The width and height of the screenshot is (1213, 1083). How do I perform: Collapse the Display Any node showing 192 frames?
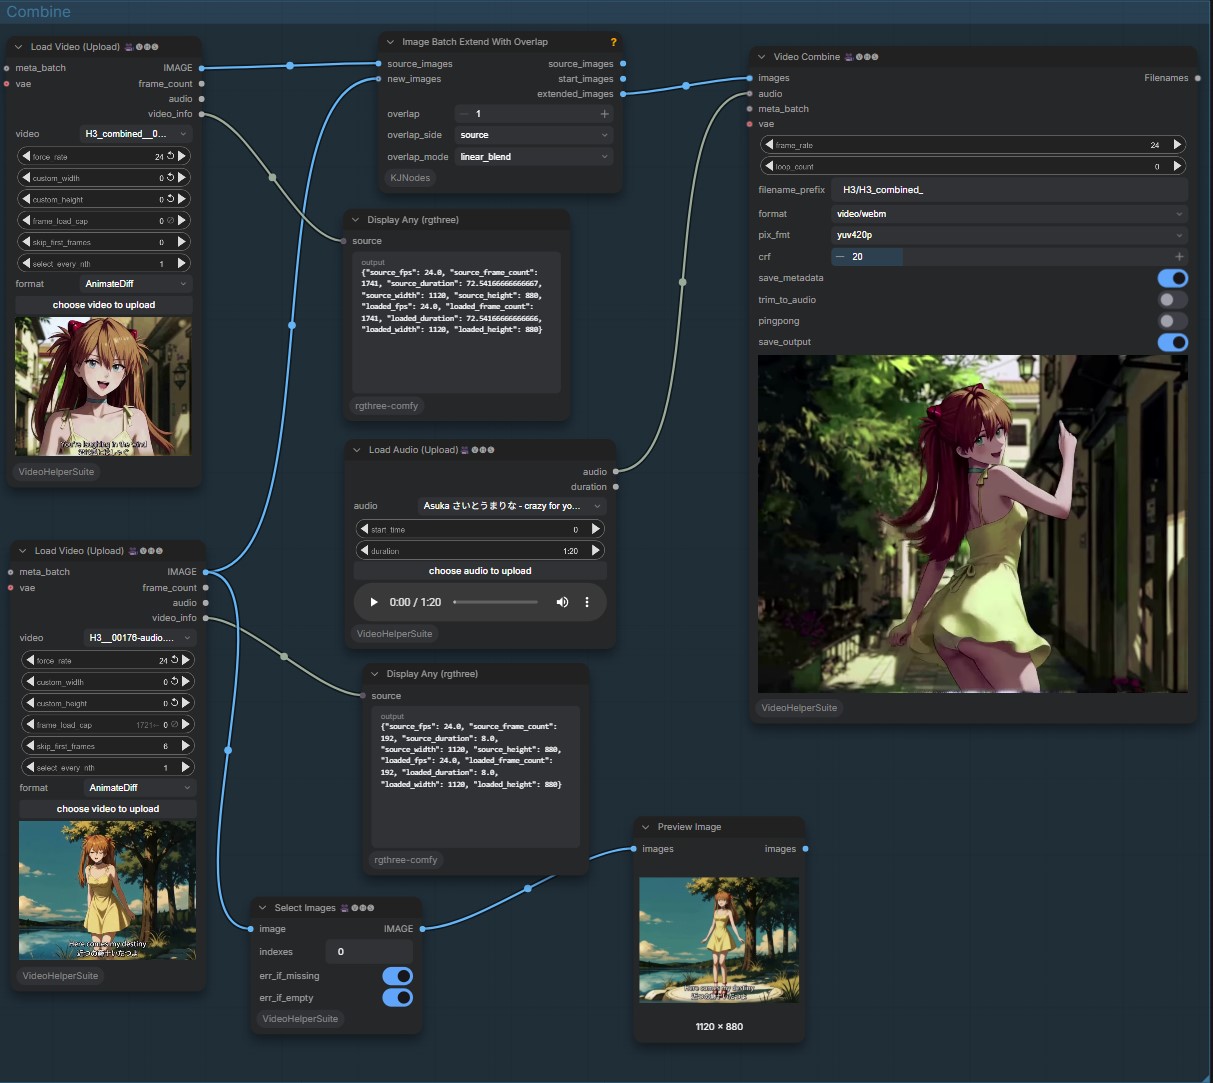(375, 674)
